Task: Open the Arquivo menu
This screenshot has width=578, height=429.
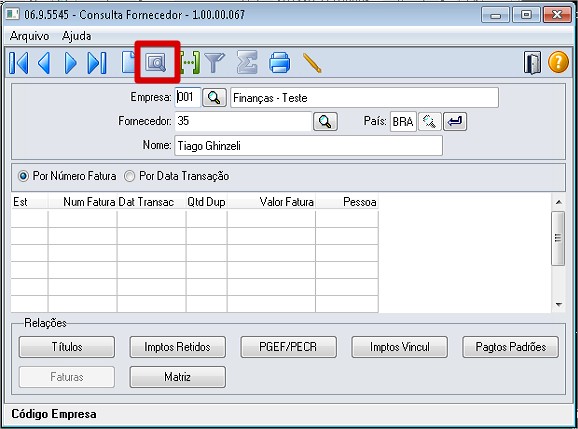Action: point(29,36)
